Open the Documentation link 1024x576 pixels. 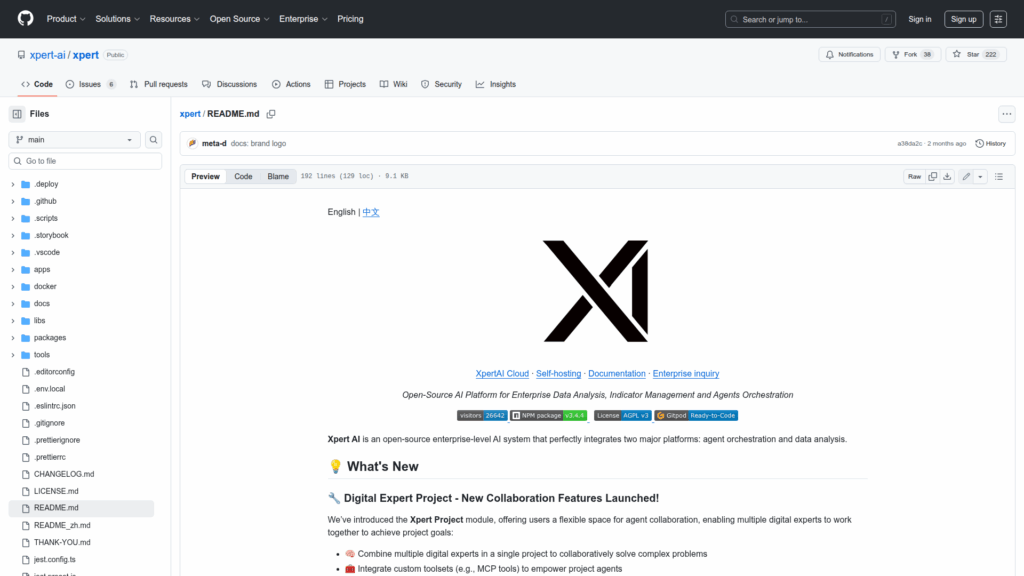pyautogui.click(x=616, y=374)
